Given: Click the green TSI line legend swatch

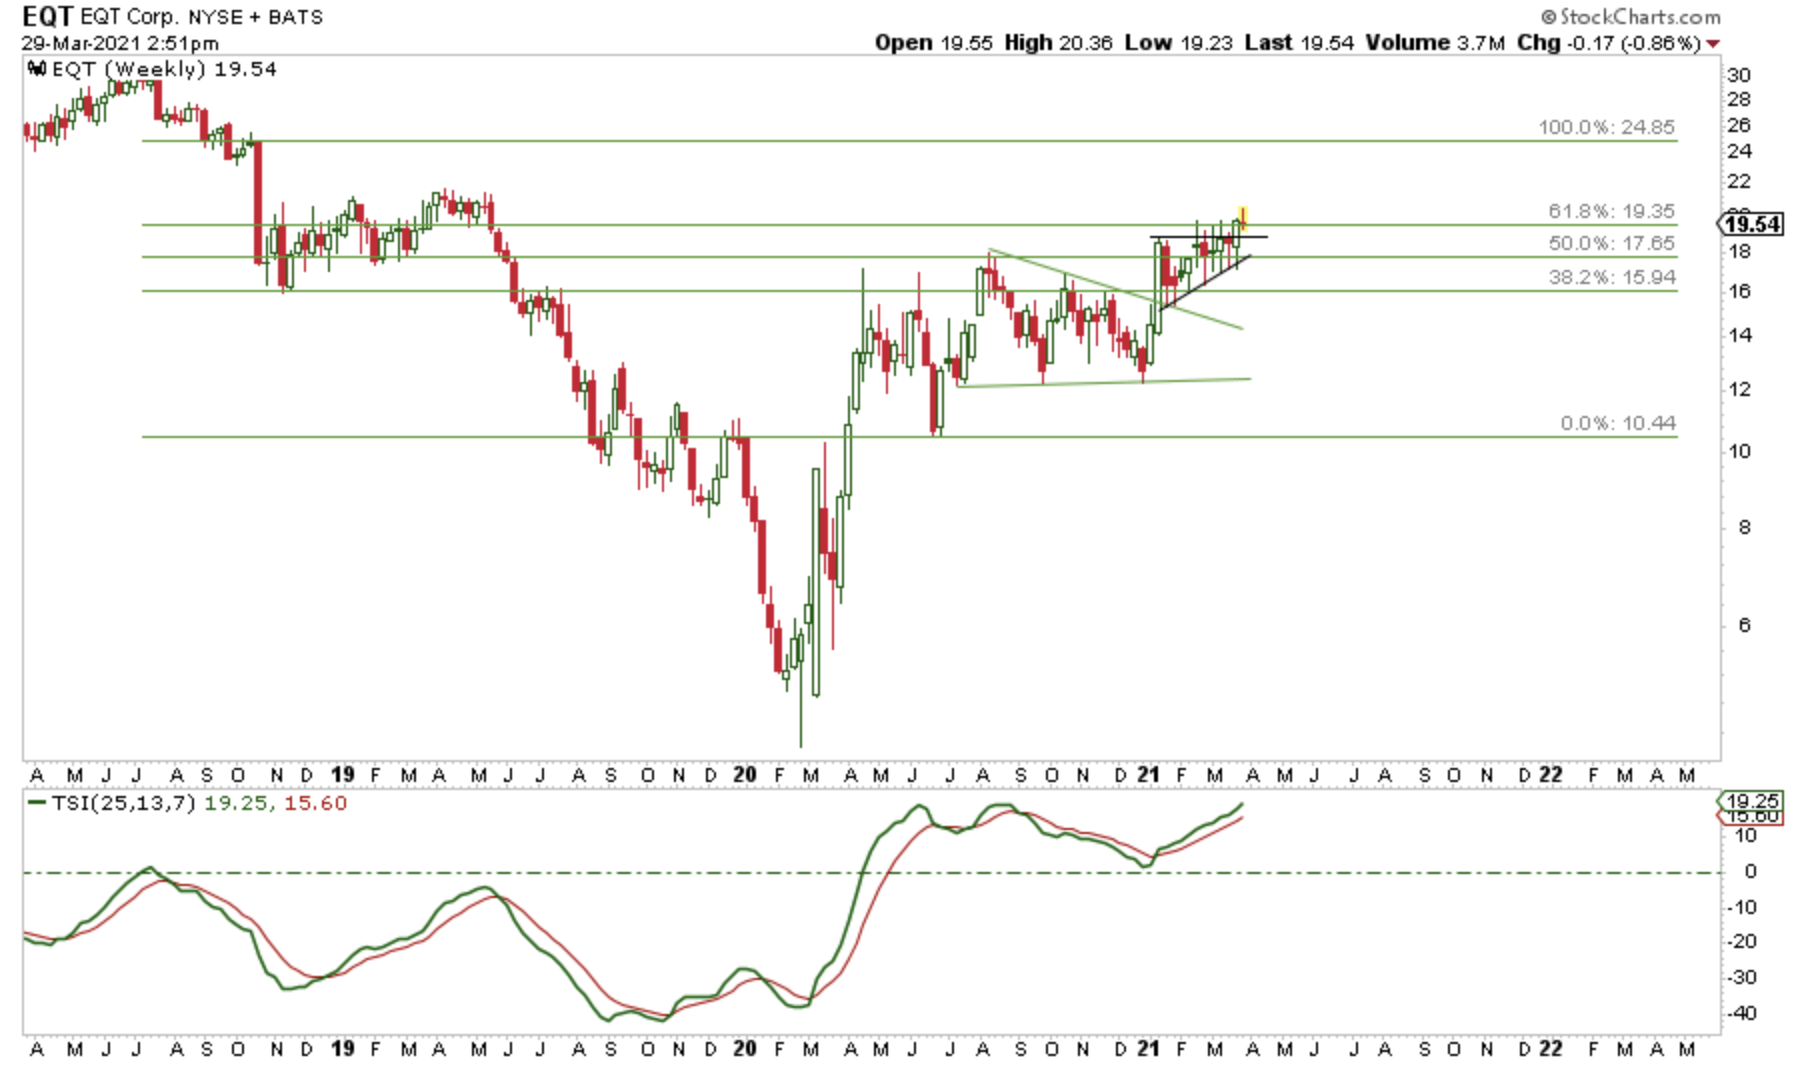Looking at the screenshot, I should 37,803.
